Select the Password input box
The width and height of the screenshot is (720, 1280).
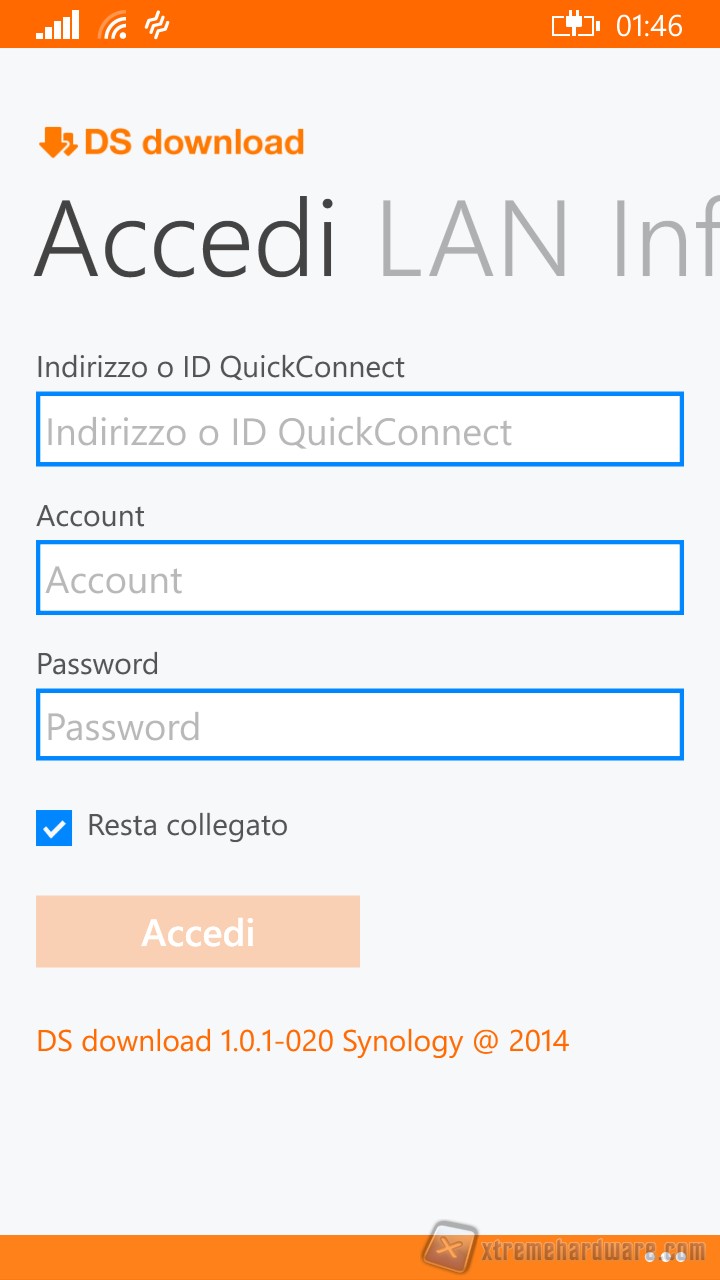(360, 725)
